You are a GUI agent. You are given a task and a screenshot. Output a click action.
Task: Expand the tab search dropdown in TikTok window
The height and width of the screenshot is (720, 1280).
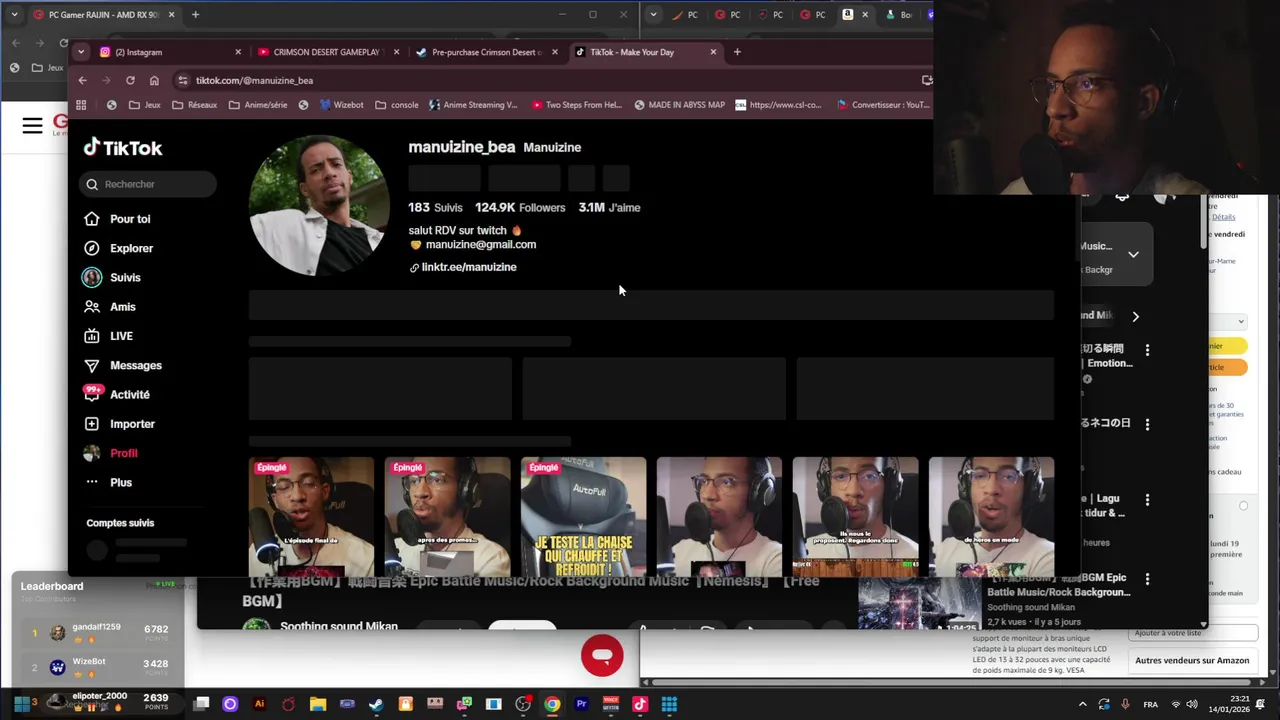[x=80, y=52]
